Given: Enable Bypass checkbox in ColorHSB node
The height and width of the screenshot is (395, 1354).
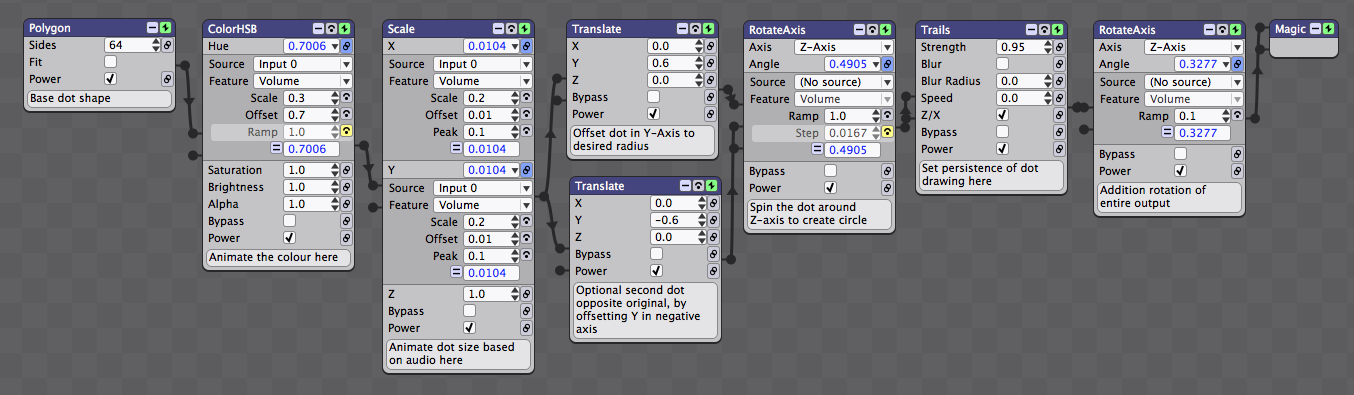Looking at the screenshot, I should pos(290,221).
